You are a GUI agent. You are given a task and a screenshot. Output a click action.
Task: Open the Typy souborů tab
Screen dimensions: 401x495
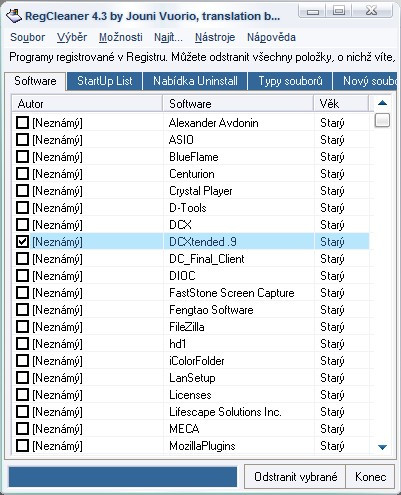[x=290, y=81]
